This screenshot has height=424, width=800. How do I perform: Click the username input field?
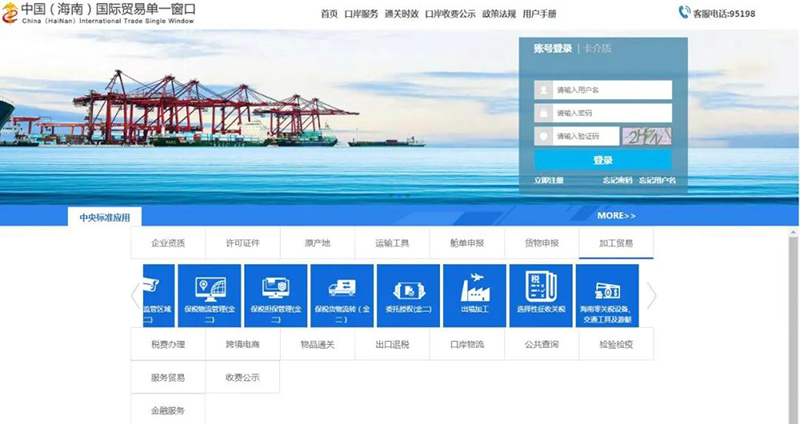pyautogui.click(x=612, y=89)
